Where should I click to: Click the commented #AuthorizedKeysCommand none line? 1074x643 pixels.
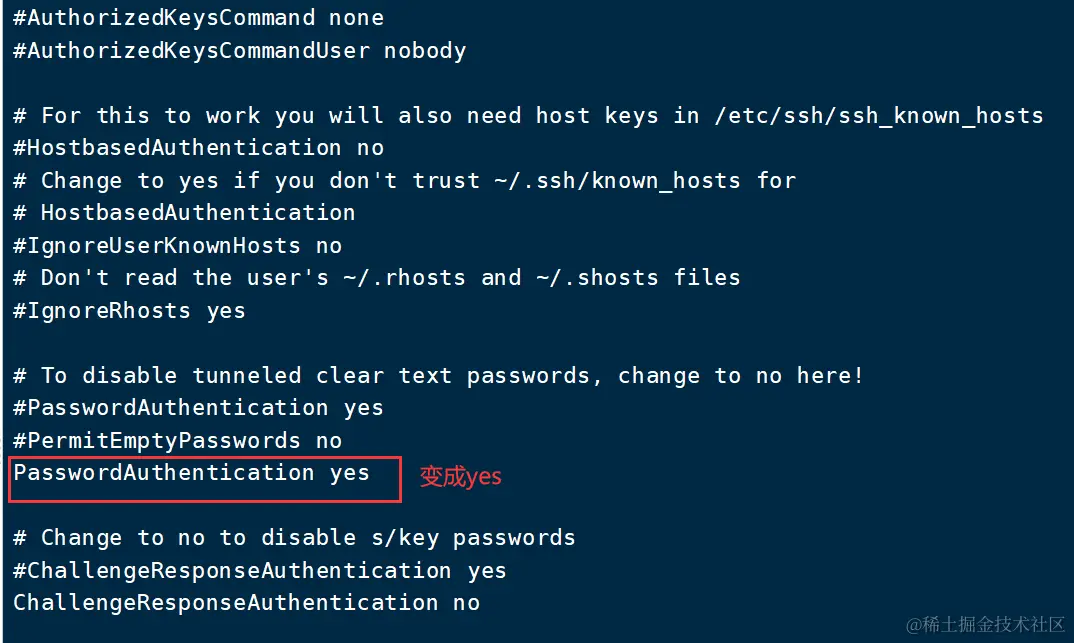[x=198, y=18]
